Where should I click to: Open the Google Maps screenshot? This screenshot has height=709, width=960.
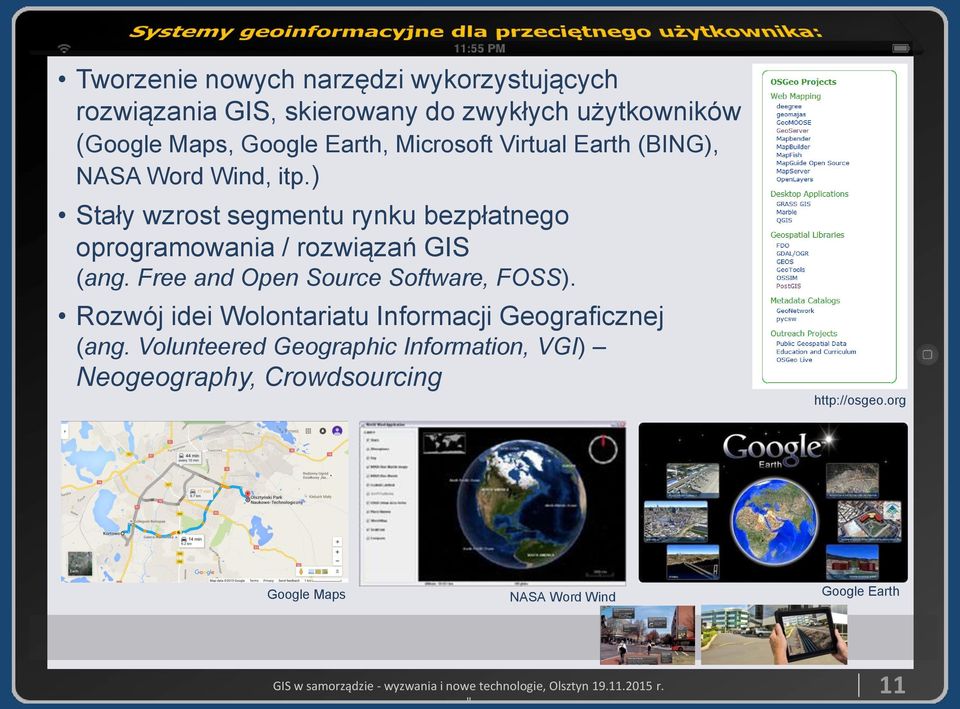pos(204,501)
